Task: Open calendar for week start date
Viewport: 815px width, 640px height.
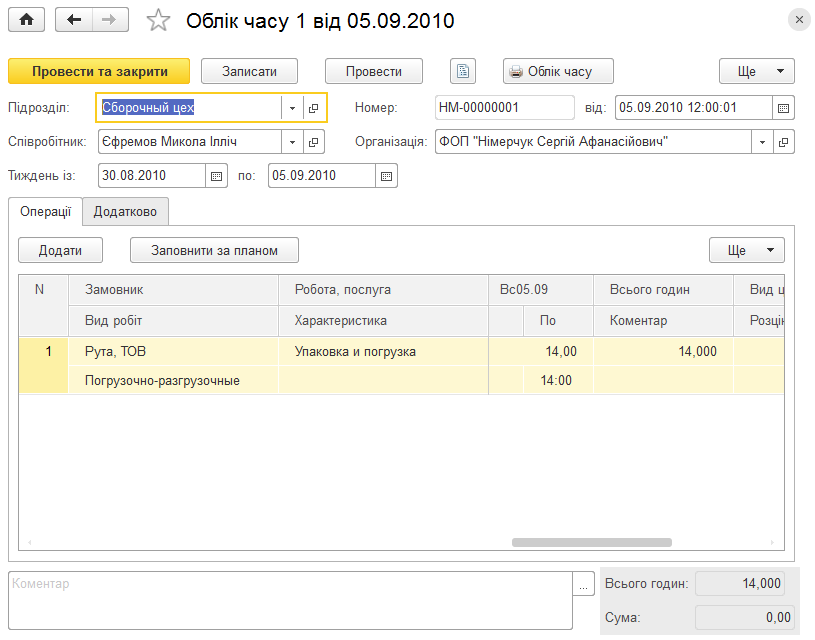Action: pyautogui.click(x=216, y=176)
